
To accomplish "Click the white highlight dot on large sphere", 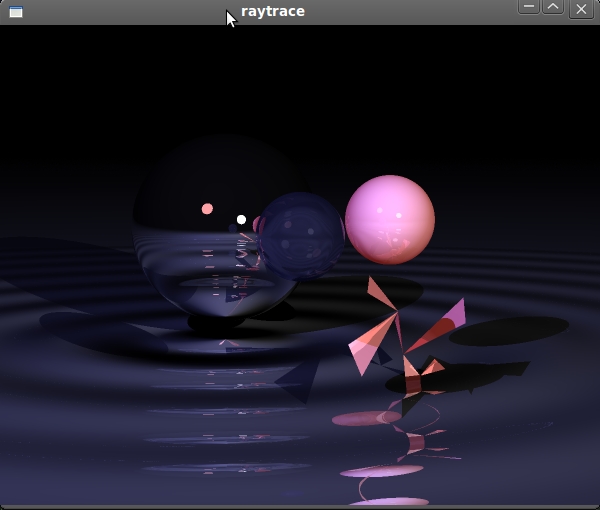I will click(241, 219).
